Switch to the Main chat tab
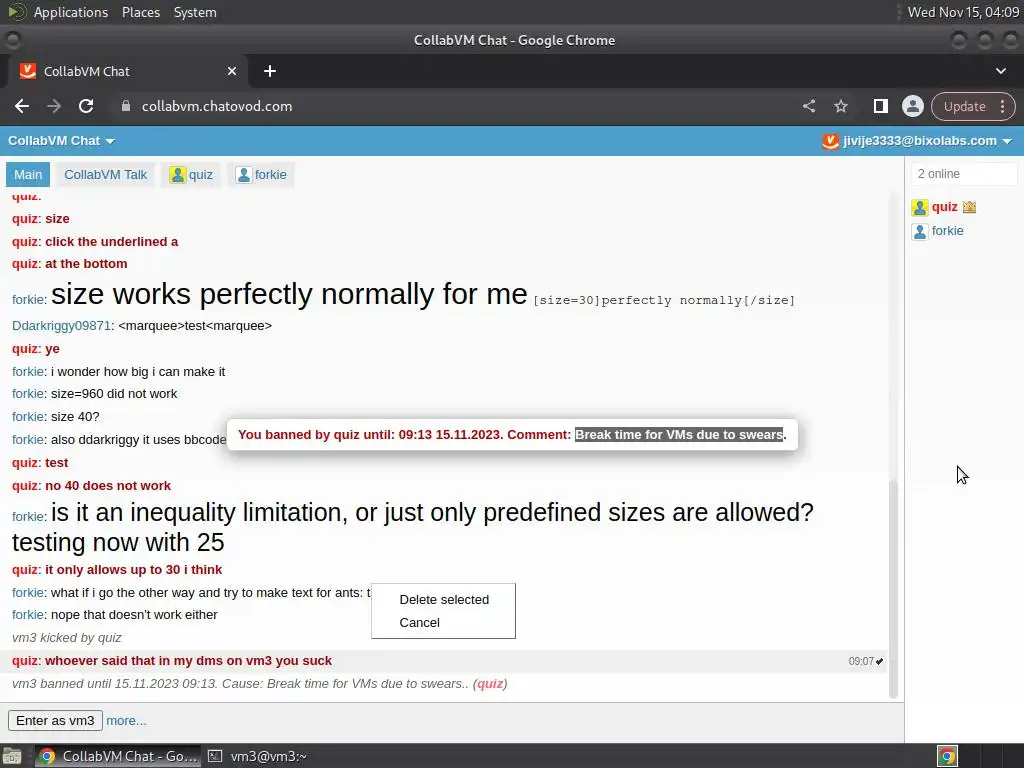Viewport: 1024px width, 768px height. [28, 174]
